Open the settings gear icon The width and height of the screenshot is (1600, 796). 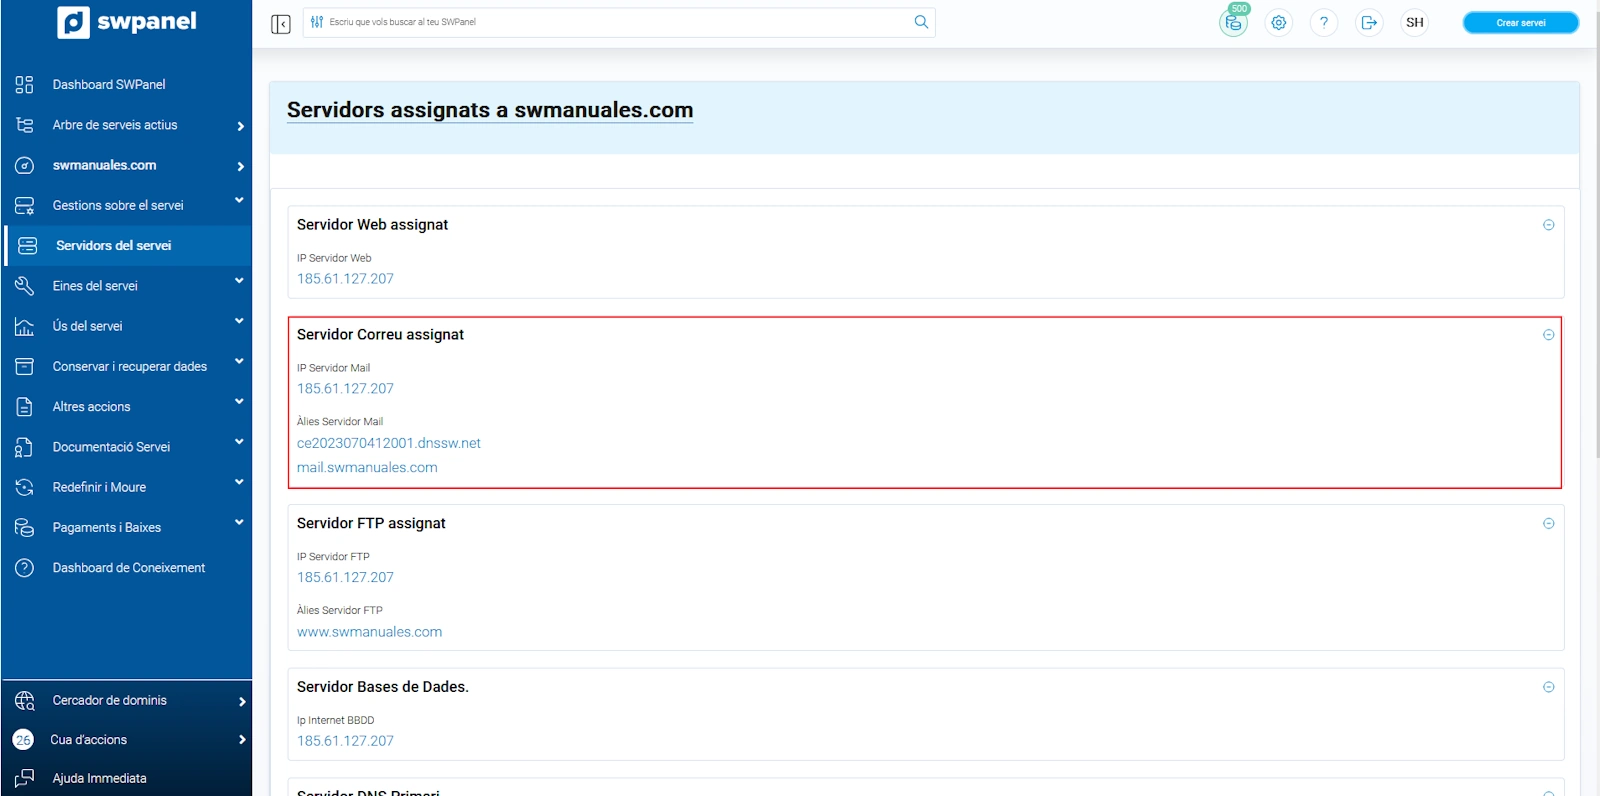pos(1278,23)
